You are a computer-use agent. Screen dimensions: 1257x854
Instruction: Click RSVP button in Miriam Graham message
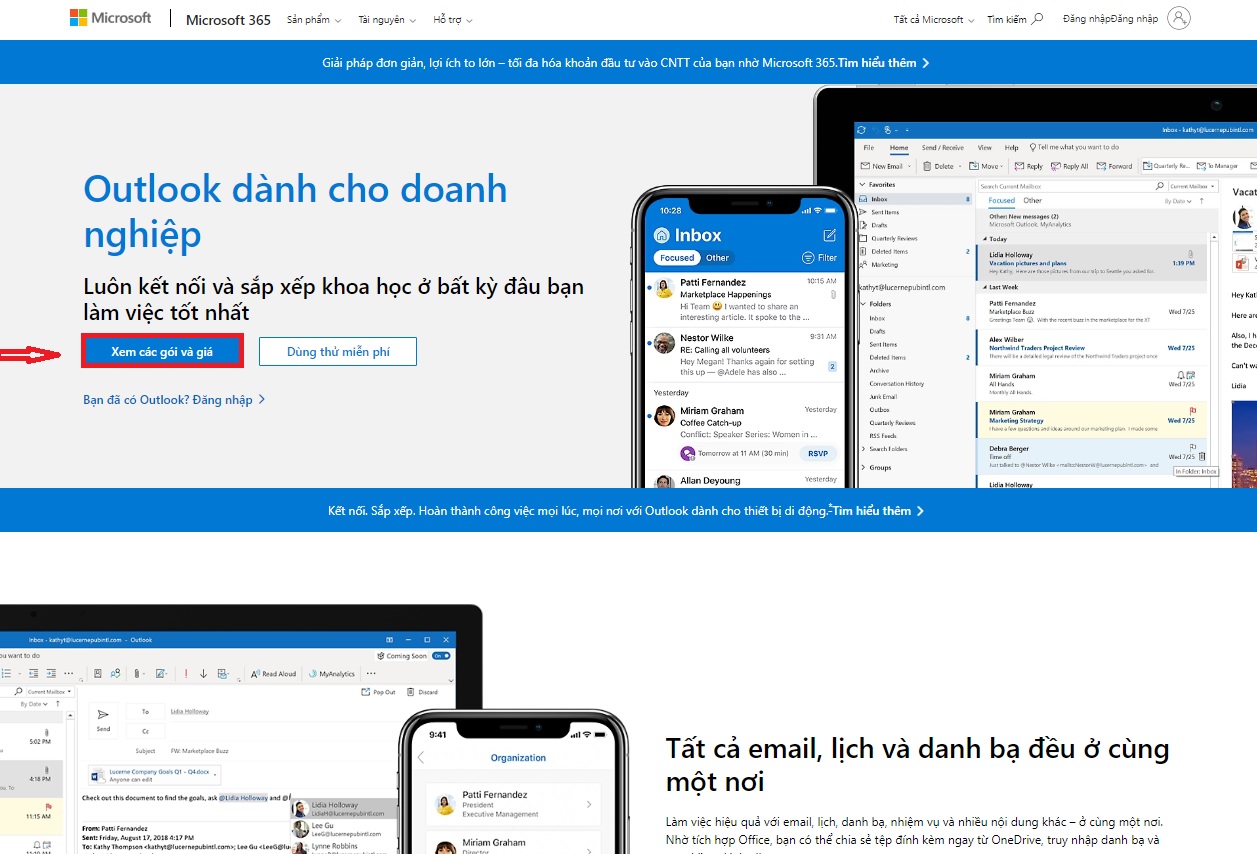click(819, 453)
